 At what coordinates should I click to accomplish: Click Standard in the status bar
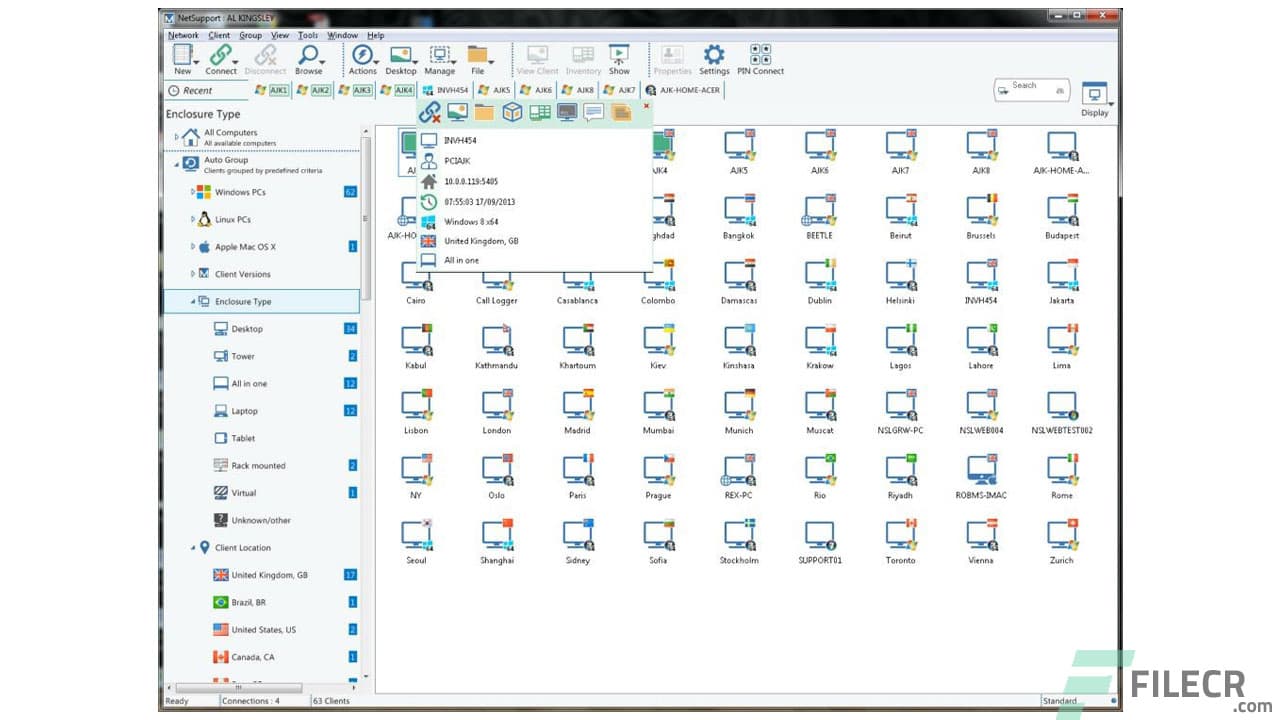tap(1061, 701)
